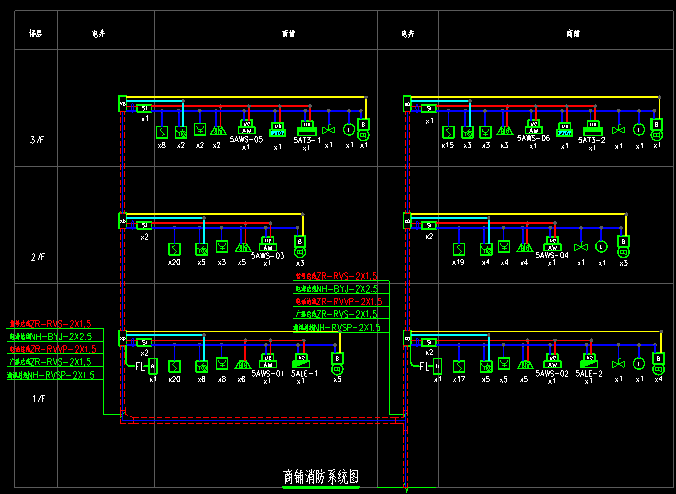The height and width of the screenshot is (494, 676).
Task: Select the round indicator symbol in SAWS-04 row
Action: click(x=601, y=247)
